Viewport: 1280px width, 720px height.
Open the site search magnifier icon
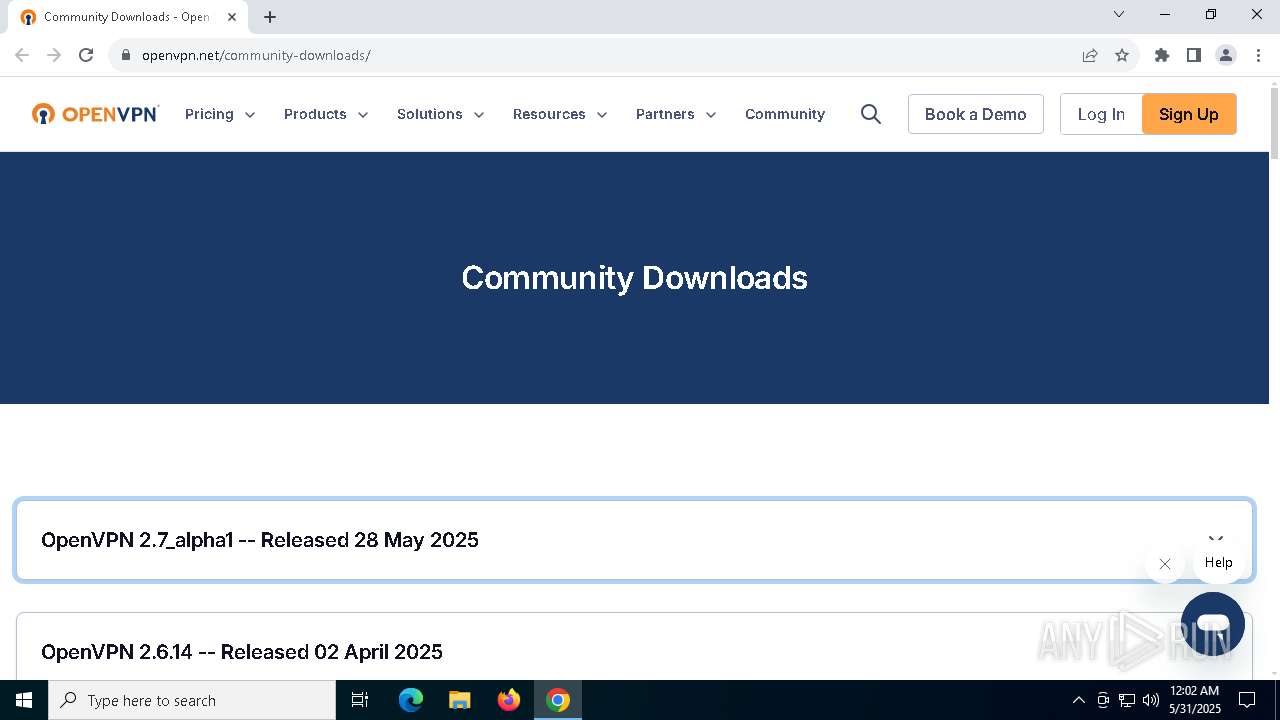tap(871, 114)
